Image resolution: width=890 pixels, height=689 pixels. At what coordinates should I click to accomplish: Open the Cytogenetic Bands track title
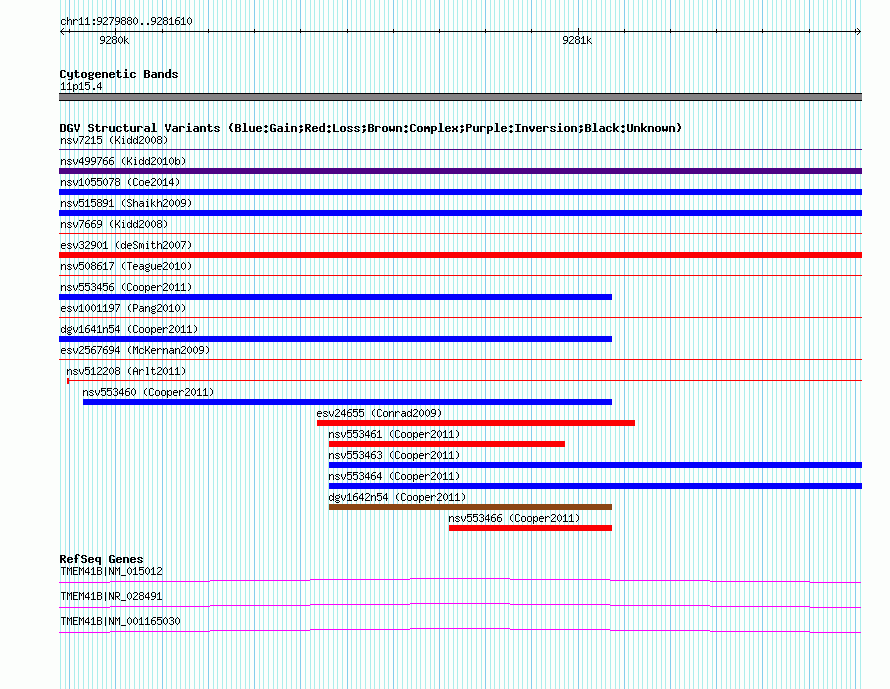(x=119, y=74)
